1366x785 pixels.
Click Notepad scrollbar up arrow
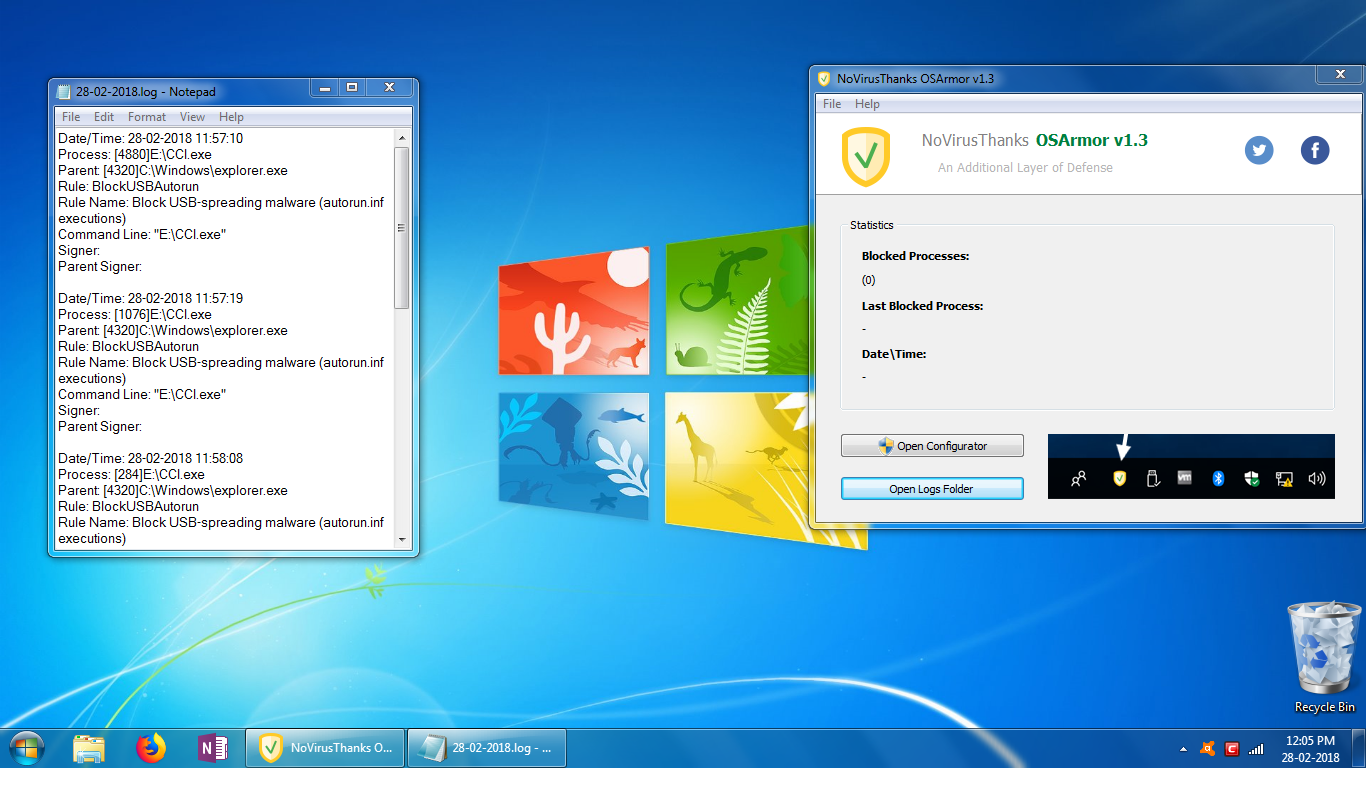pyautogui.click(x=402, y=138)
